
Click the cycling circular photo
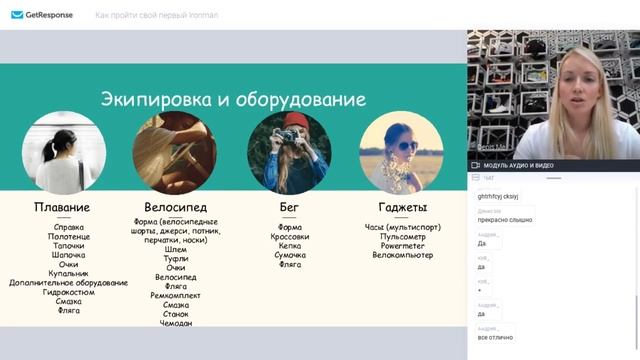coord(175,153)
